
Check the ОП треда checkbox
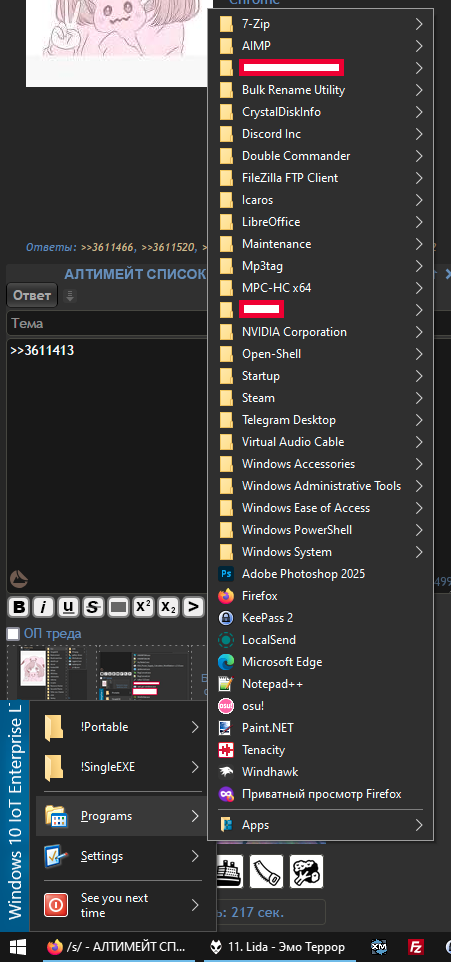click(13, 633)
